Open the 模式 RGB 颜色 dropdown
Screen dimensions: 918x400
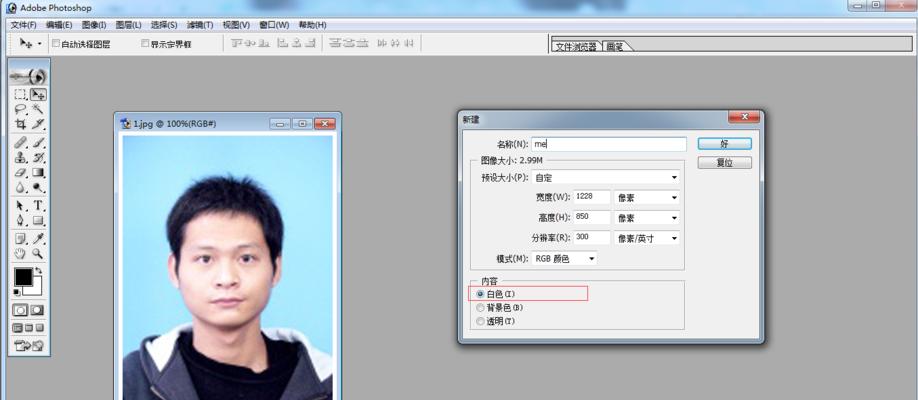564,258
